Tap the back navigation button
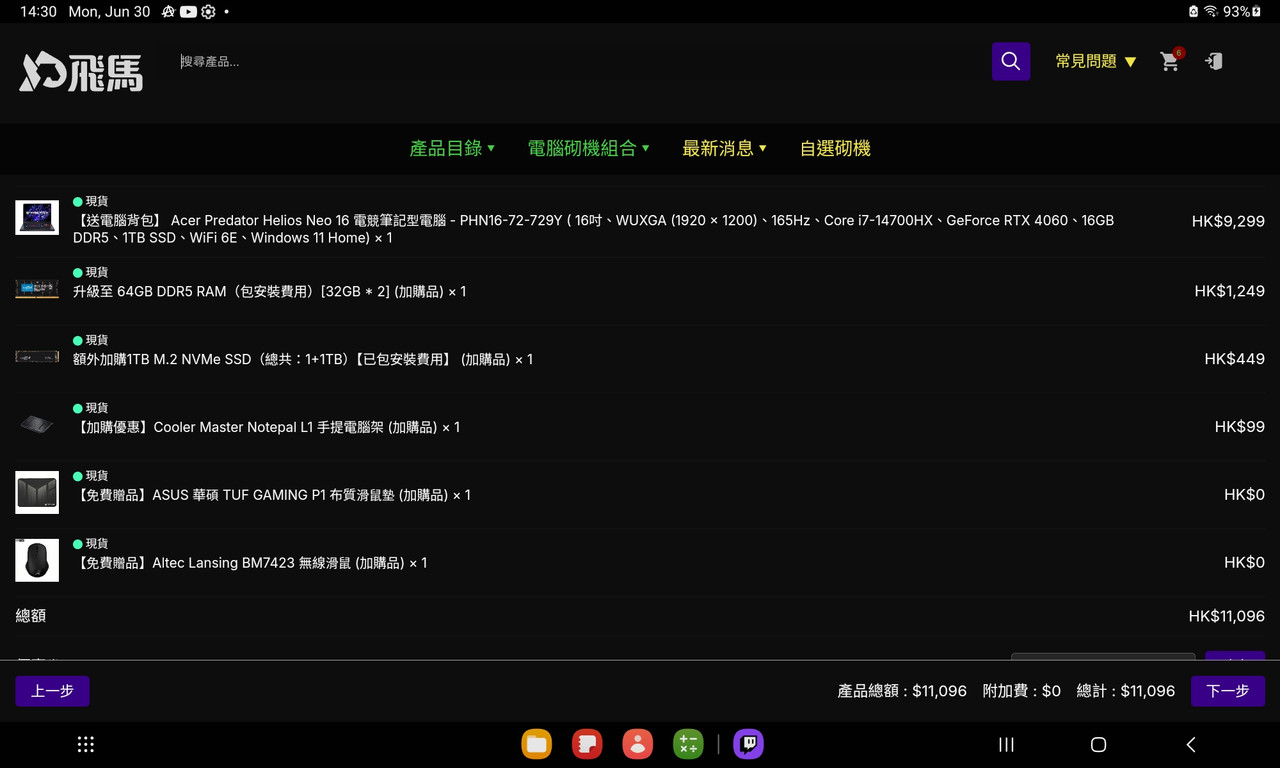The image size is (1280, 768). coord(1190,744)
